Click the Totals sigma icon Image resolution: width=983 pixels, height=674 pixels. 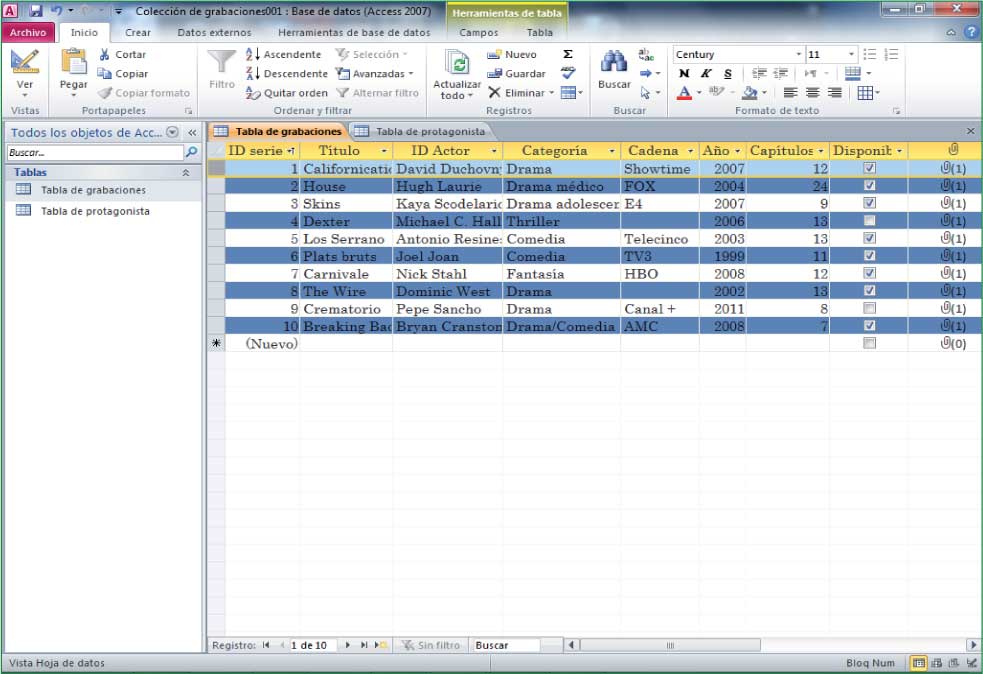(x=568, y=54)
